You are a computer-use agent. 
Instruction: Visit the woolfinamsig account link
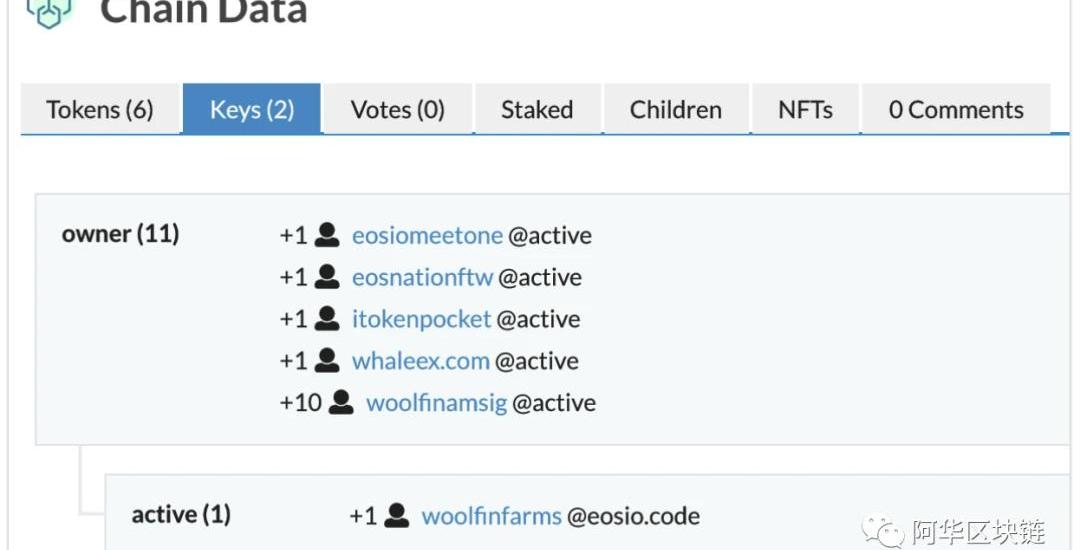click(436, 404)
